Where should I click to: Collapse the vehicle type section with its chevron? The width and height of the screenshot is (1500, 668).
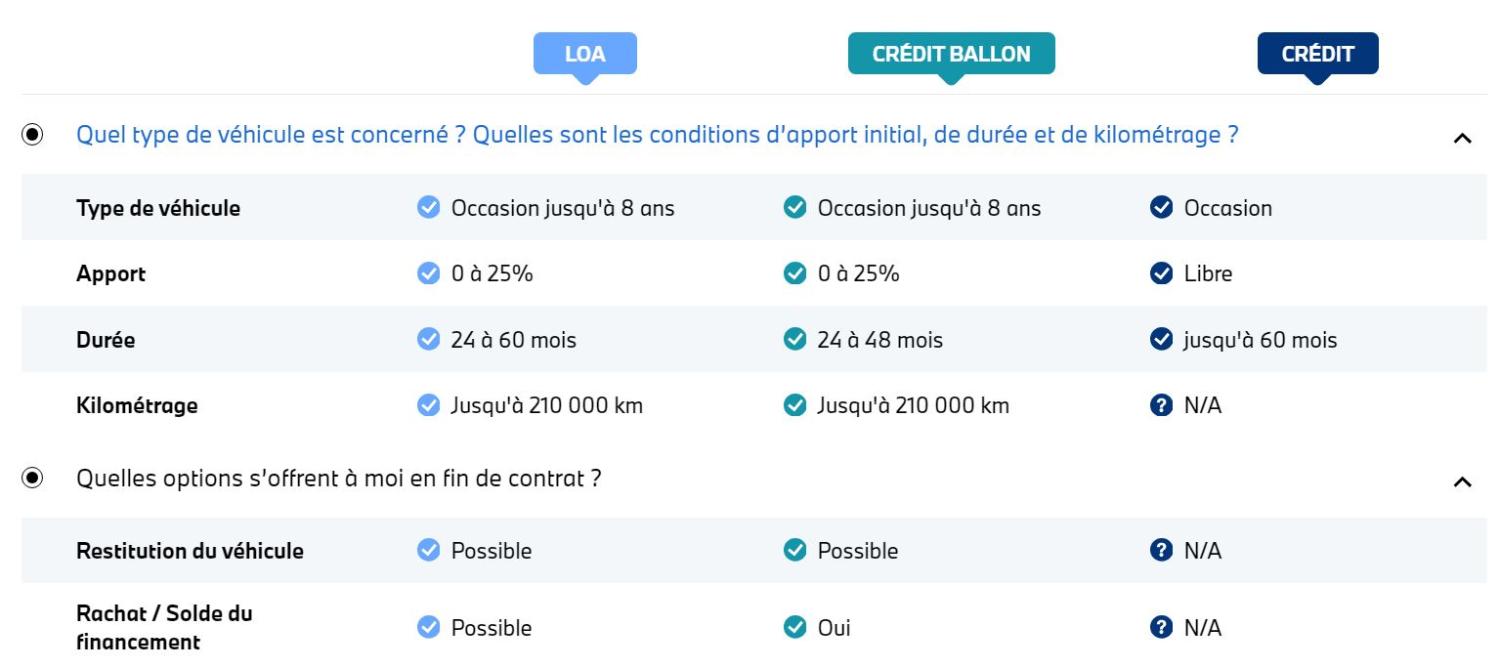point(1462,139)
